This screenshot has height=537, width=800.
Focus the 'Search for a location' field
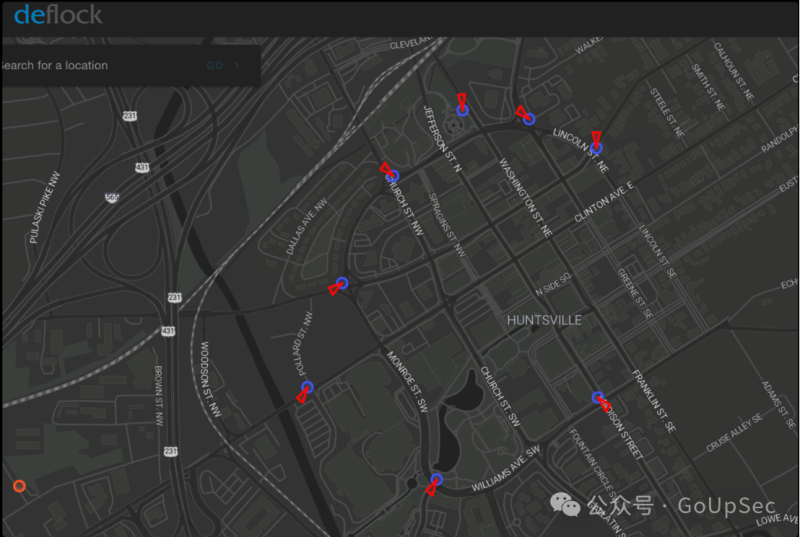pos(100,66)
